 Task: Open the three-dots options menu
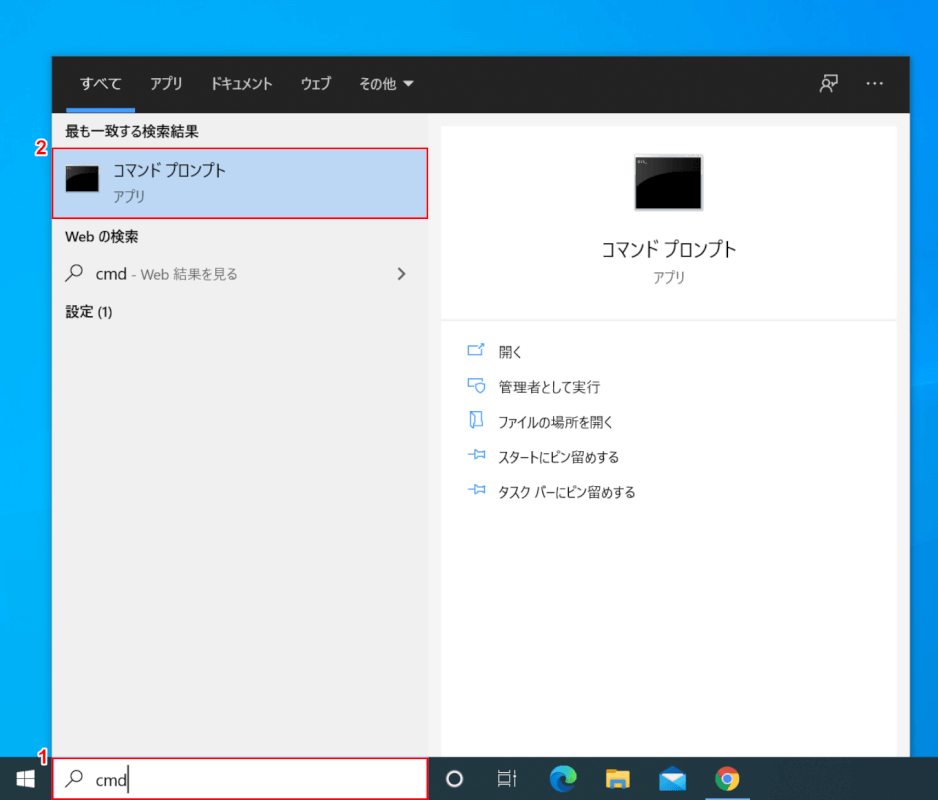(875, 84)
